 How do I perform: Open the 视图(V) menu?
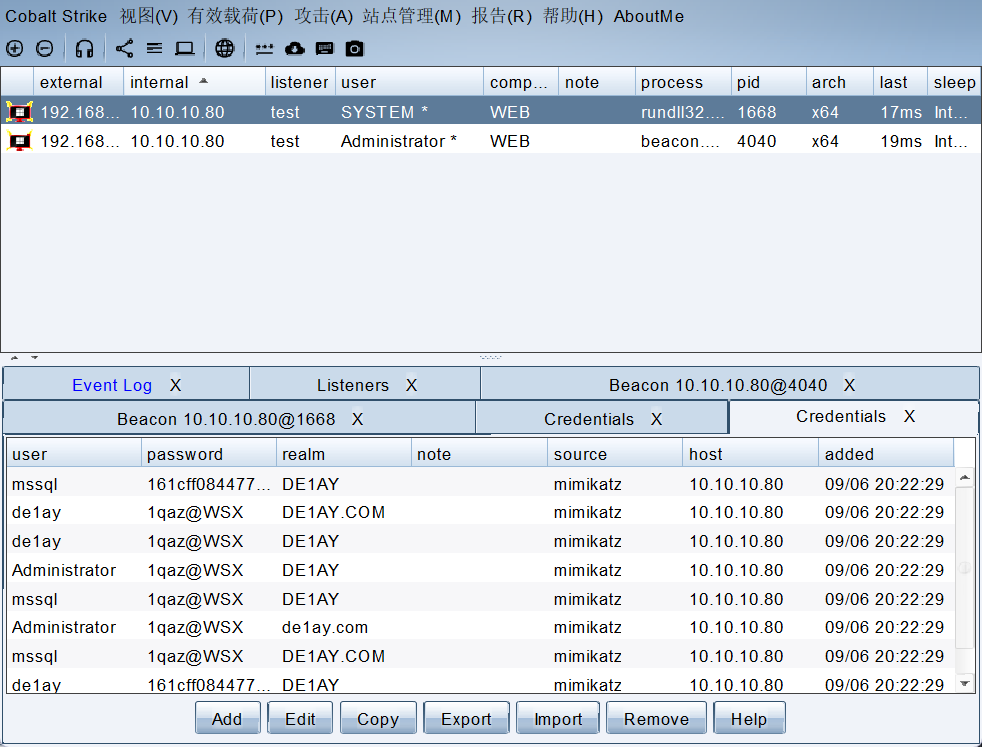(x=148, y=16)
